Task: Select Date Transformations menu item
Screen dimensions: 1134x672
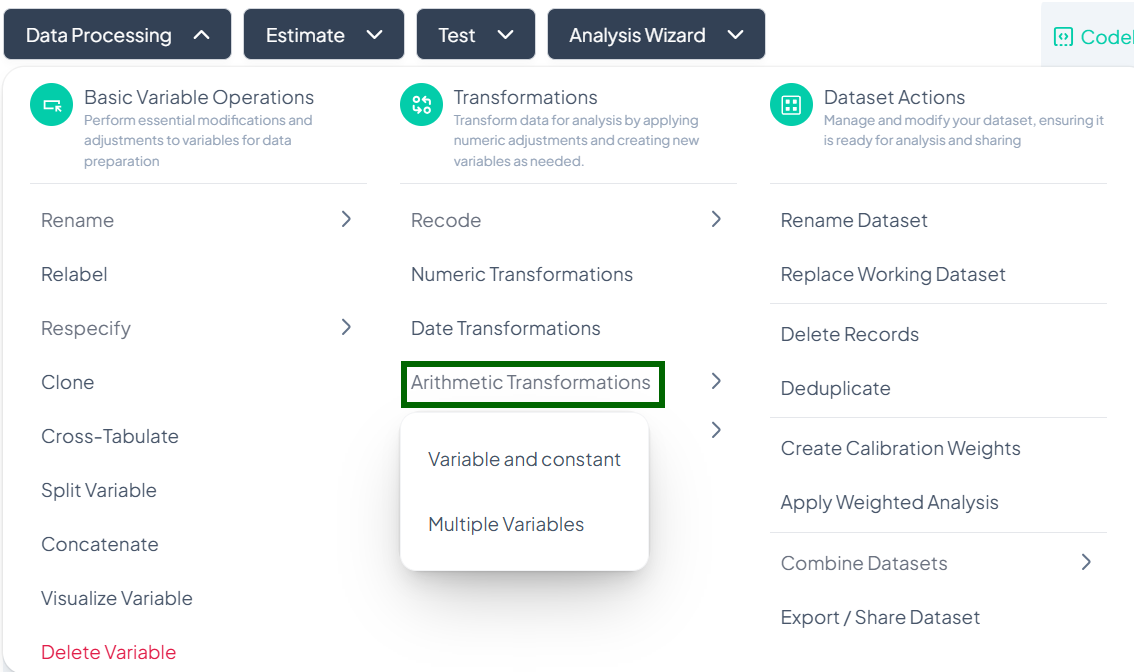Action: tap(506, 328)
